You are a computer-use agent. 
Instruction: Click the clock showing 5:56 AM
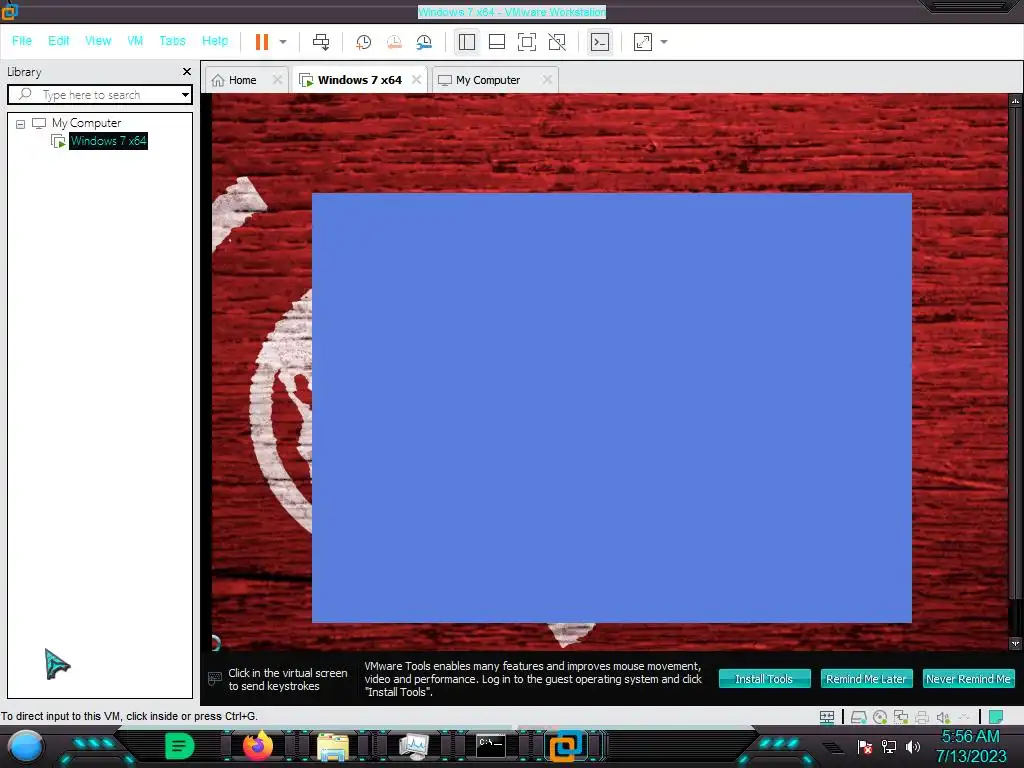click(971, 737)
